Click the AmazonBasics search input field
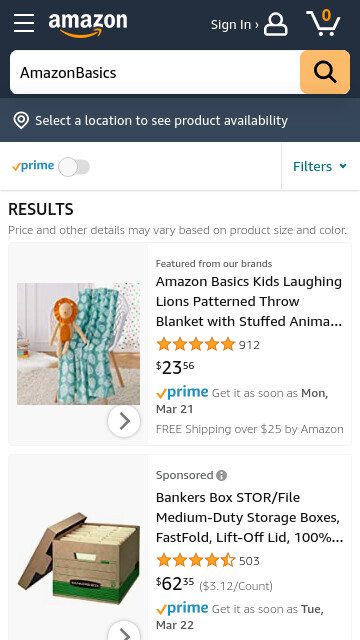Screen dimensions: 360x640 click(155, 72)
